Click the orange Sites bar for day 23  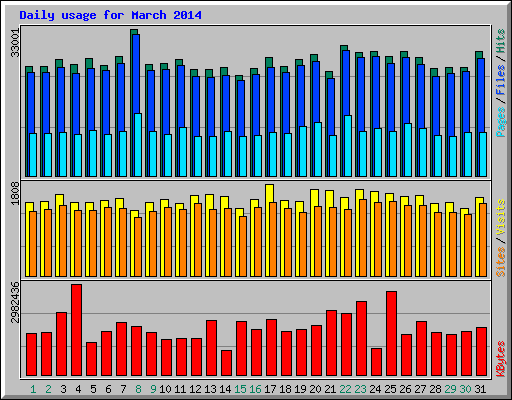pyautogui.click(x=363, y=238)
